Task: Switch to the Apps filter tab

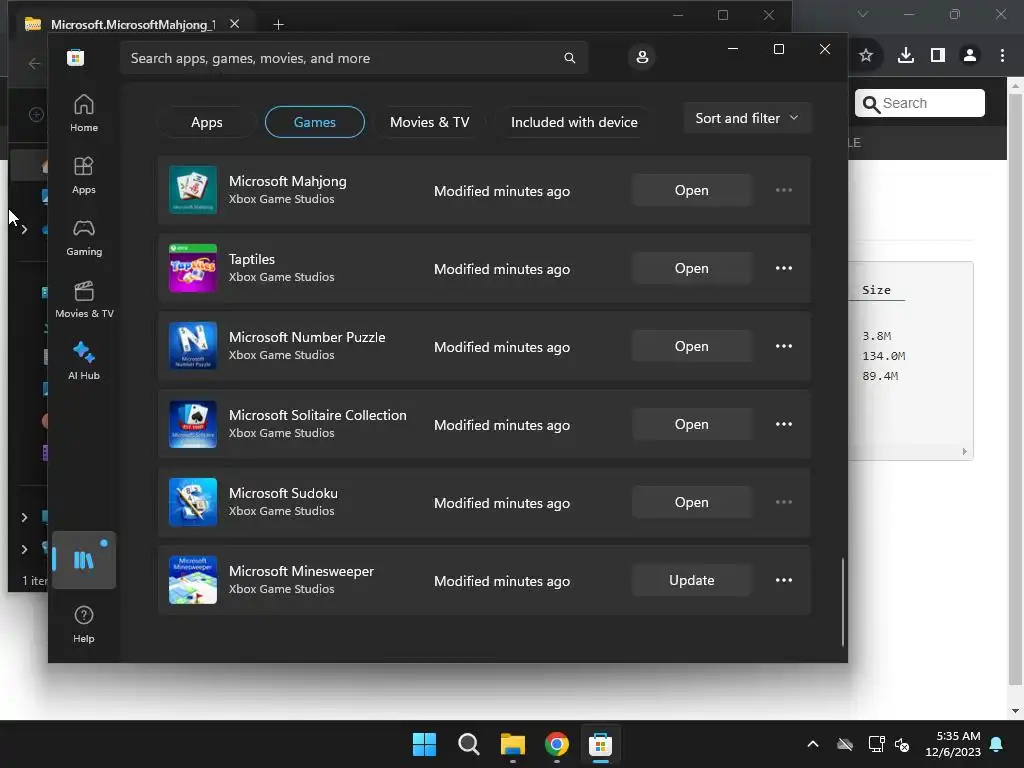Action: (206, 122)
